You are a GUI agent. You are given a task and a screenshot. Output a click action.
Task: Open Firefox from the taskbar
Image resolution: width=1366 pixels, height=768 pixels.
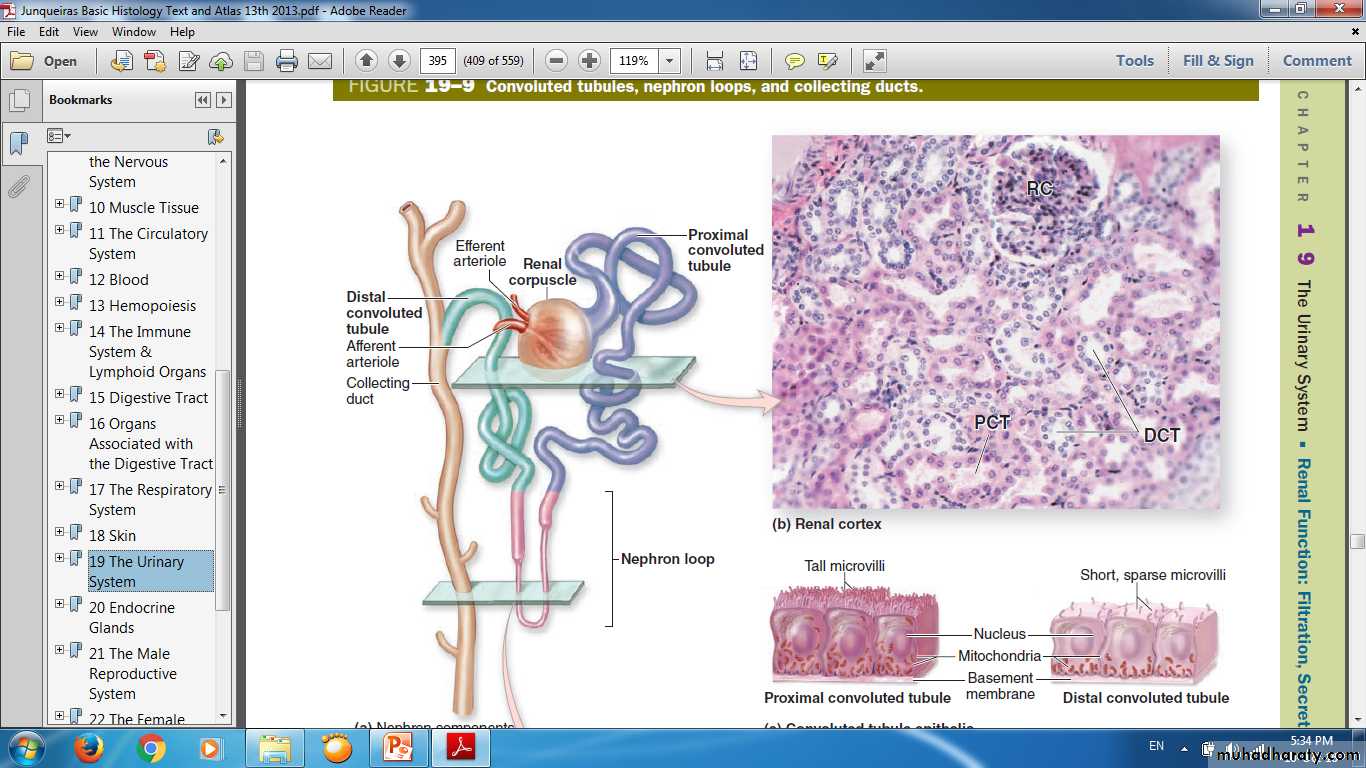pyautogui.click(x=89, y=748)
